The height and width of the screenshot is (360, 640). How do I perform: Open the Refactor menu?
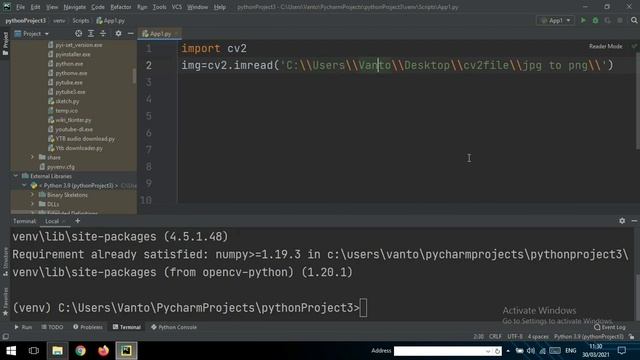121,7
